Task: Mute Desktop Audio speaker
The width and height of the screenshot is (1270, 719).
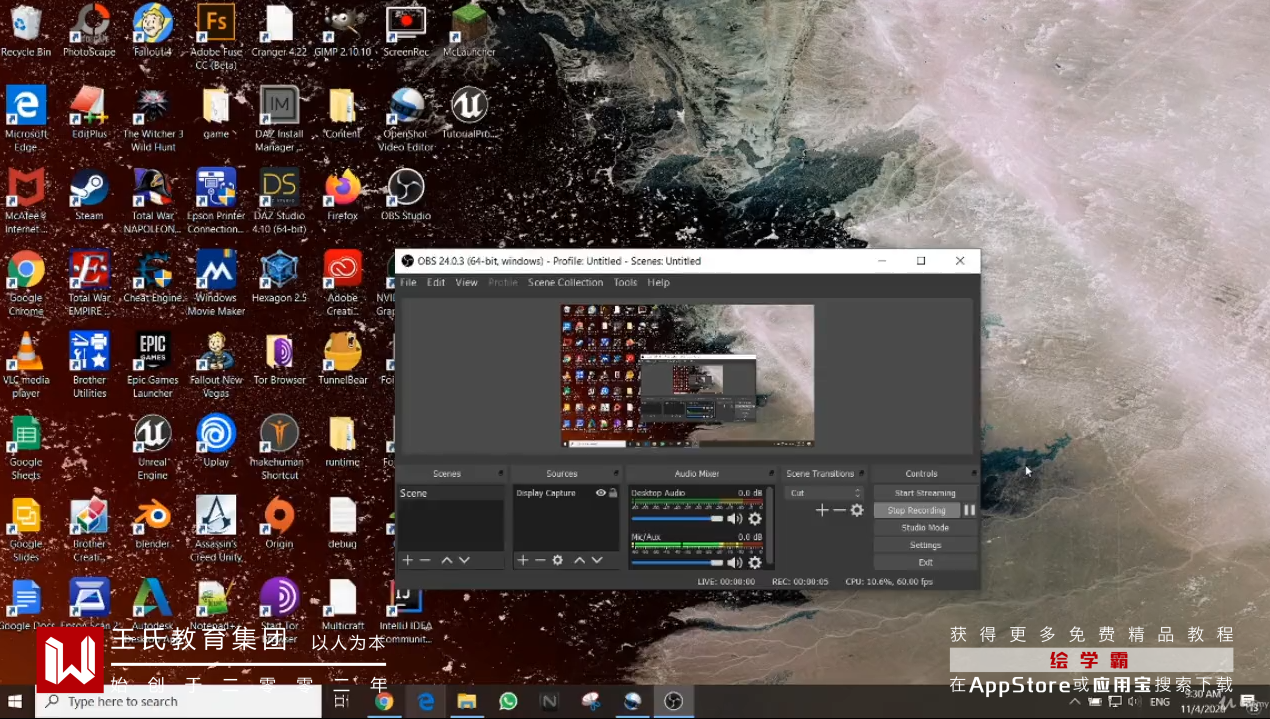Action: (x=735, y=518)
